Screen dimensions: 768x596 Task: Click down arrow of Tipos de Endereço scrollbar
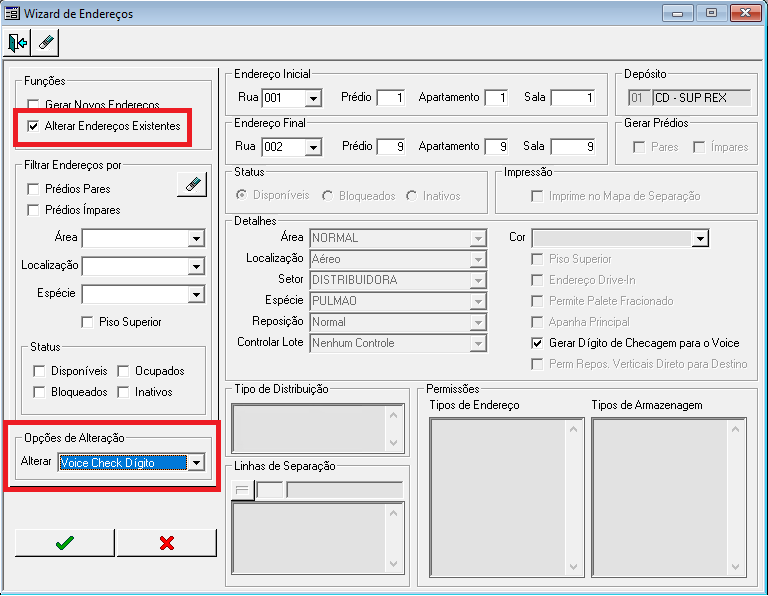click(574, 567)
